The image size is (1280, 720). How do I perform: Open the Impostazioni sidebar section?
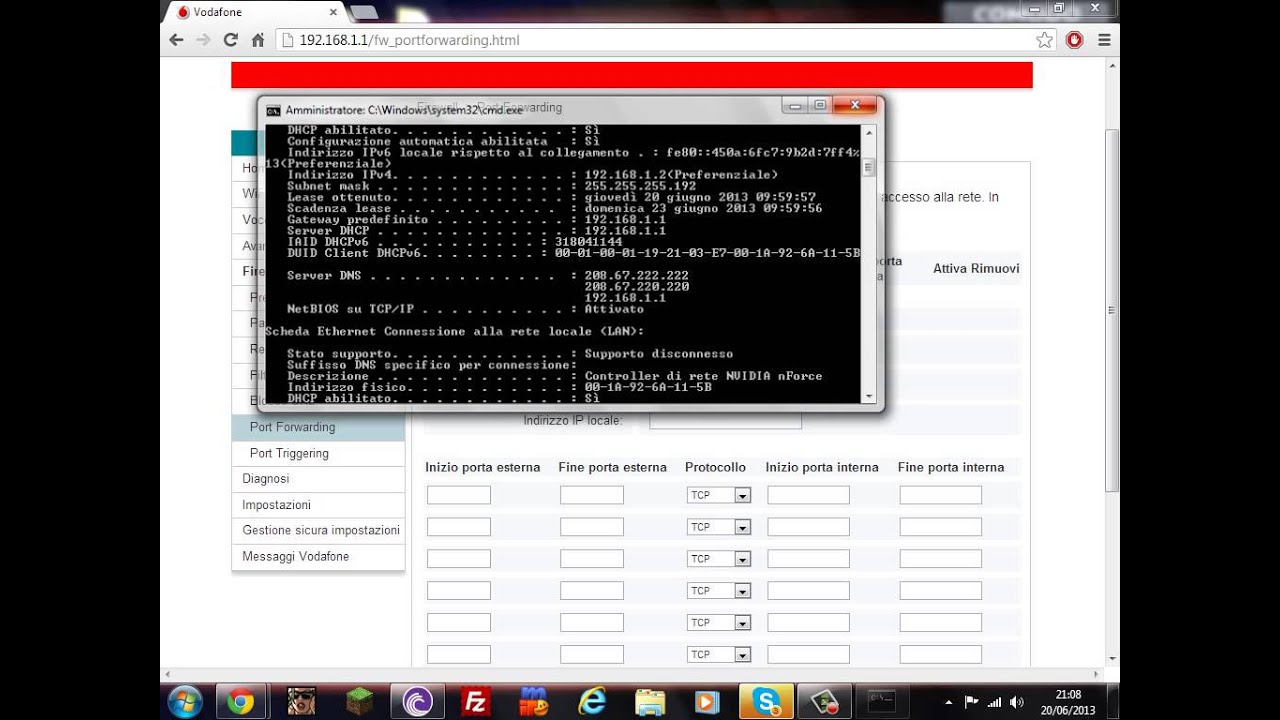[x=318, y=505]
